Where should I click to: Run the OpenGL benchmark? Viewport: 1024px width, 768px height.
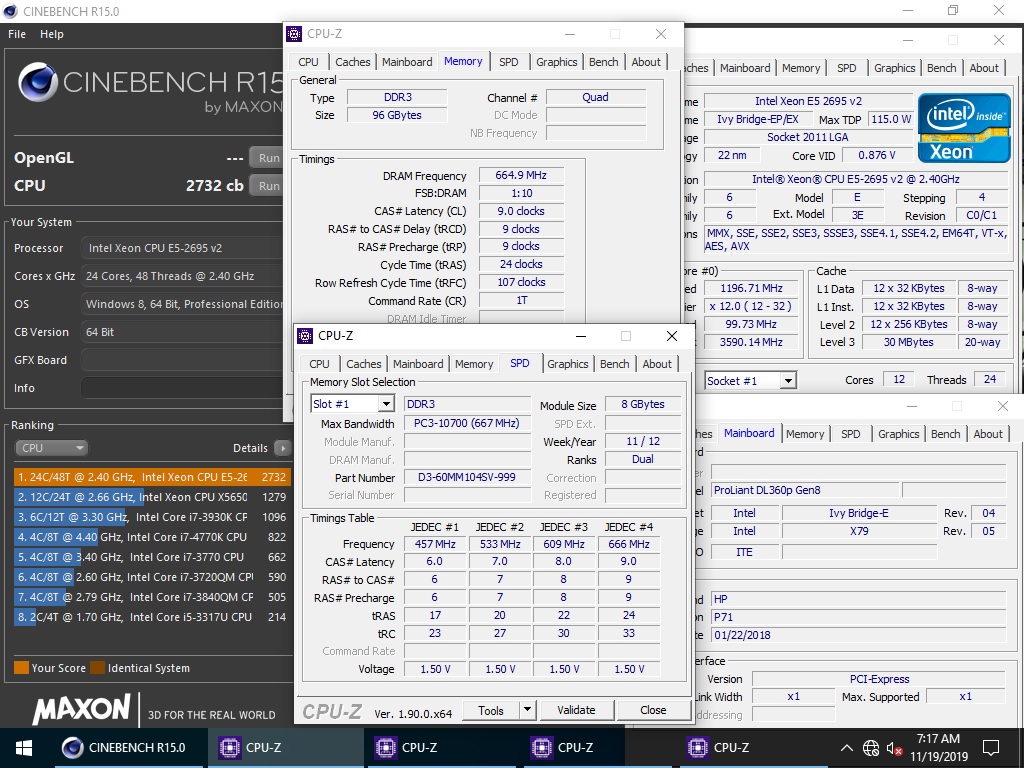(268, 158)
